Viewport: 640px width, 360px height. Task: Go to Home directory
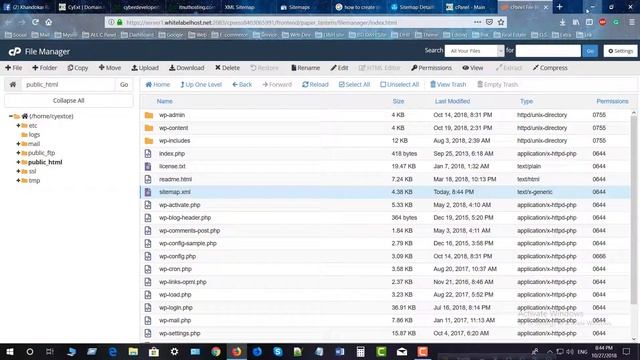158,84
